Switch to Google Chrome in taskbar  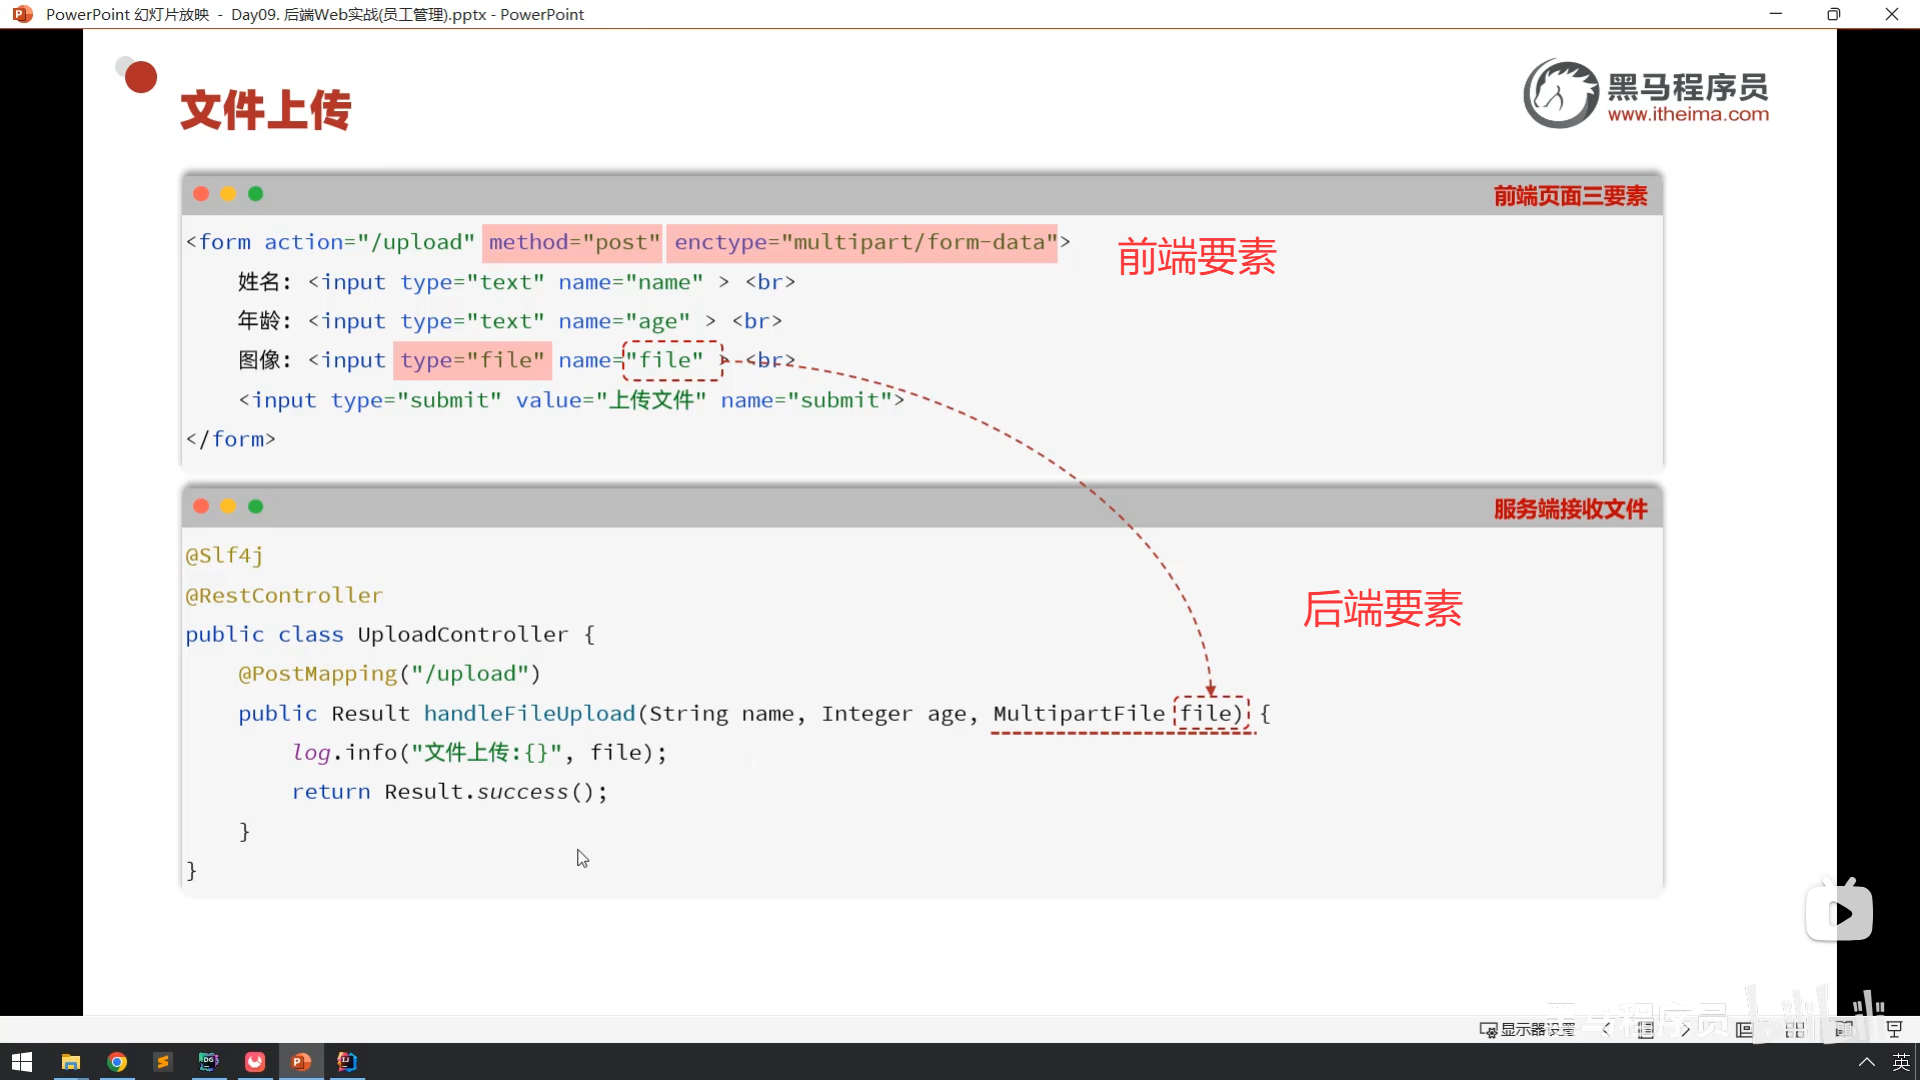(x=117, y=1062)
